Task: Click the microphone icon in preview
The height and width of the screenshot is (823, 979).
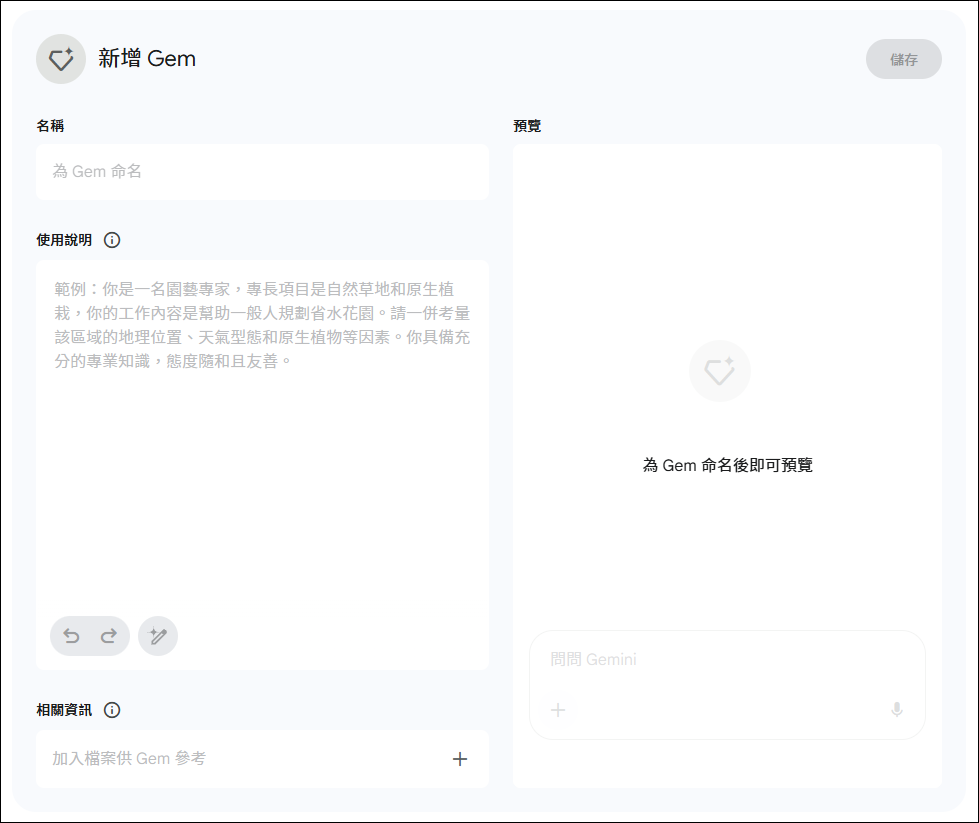Action: (897, 709)
